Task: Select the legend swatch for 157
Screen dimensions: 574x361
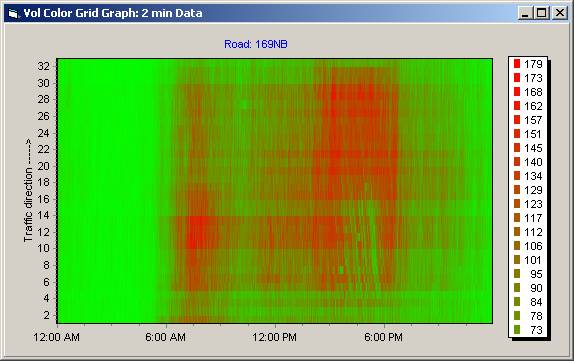Action: [x=517, y=120]
